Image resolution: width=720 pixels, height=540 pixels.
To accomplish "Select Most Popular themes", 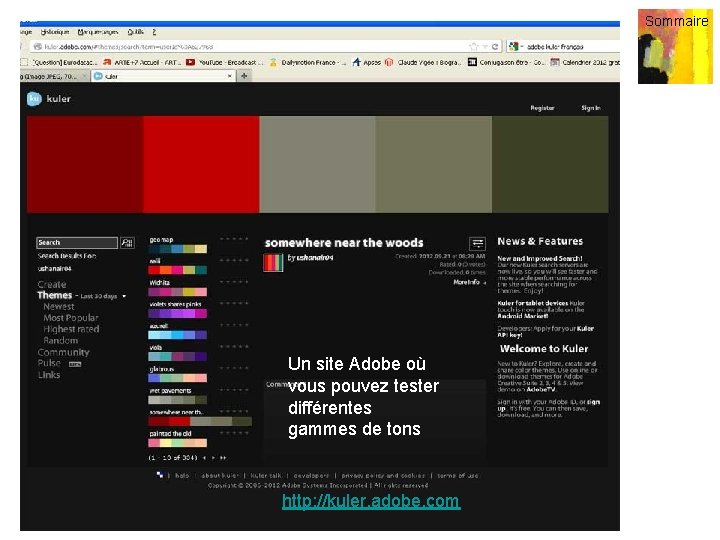I will tap(71, 318).
